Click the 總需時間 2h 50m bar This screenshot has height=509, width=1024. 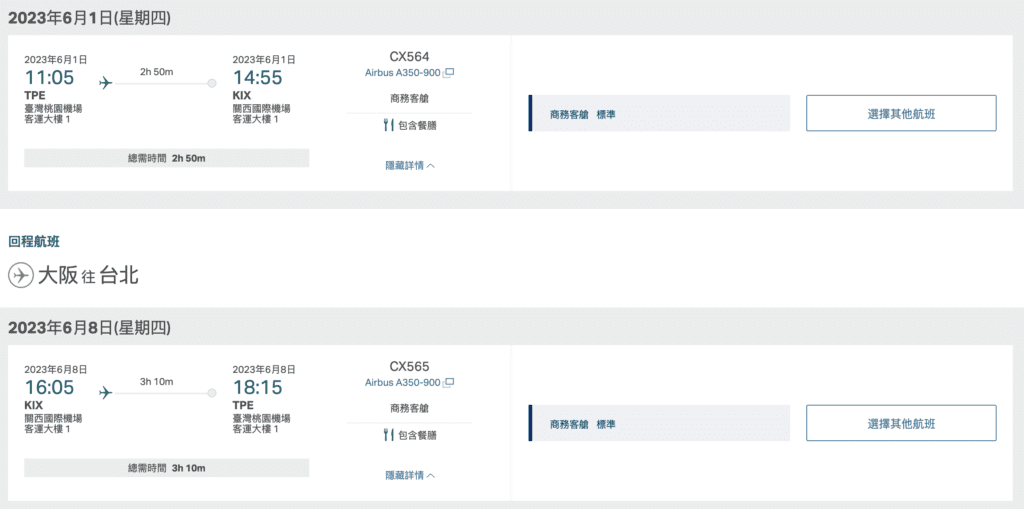167,158
